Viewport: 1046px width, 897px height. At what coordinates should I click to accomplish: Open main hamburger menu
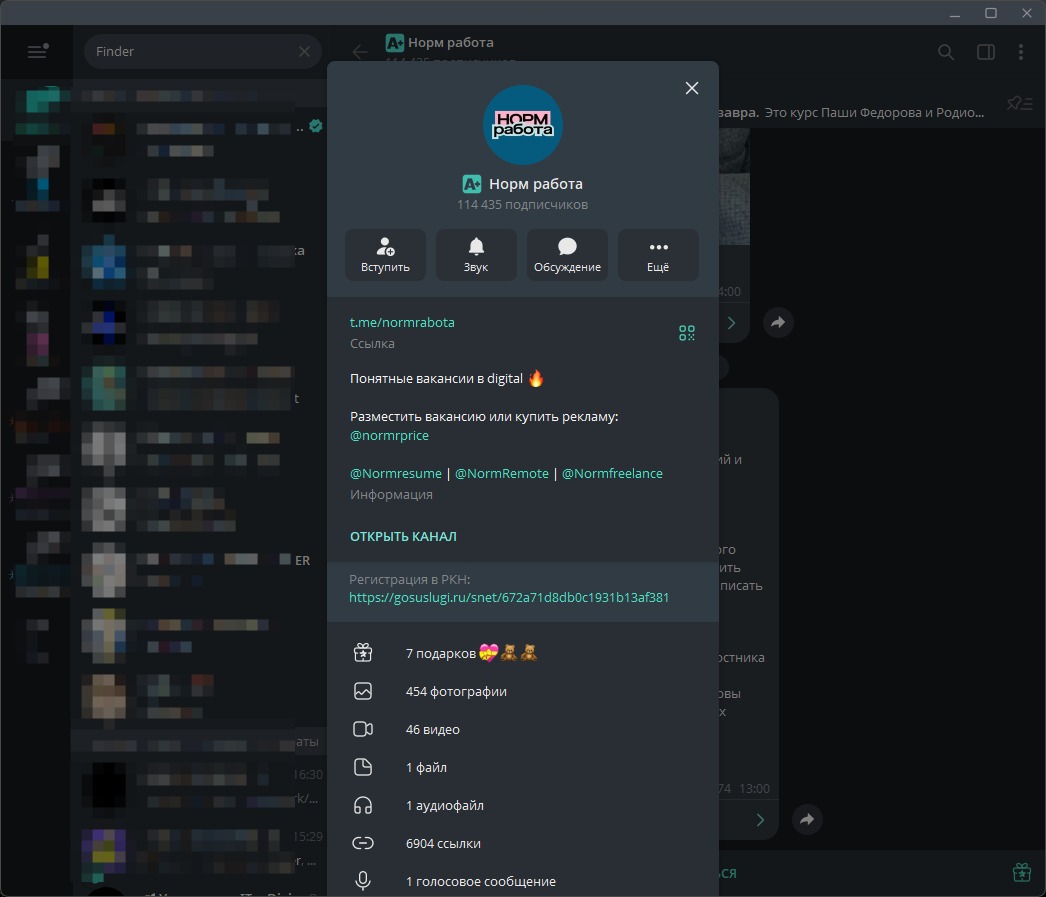(37, 51)
